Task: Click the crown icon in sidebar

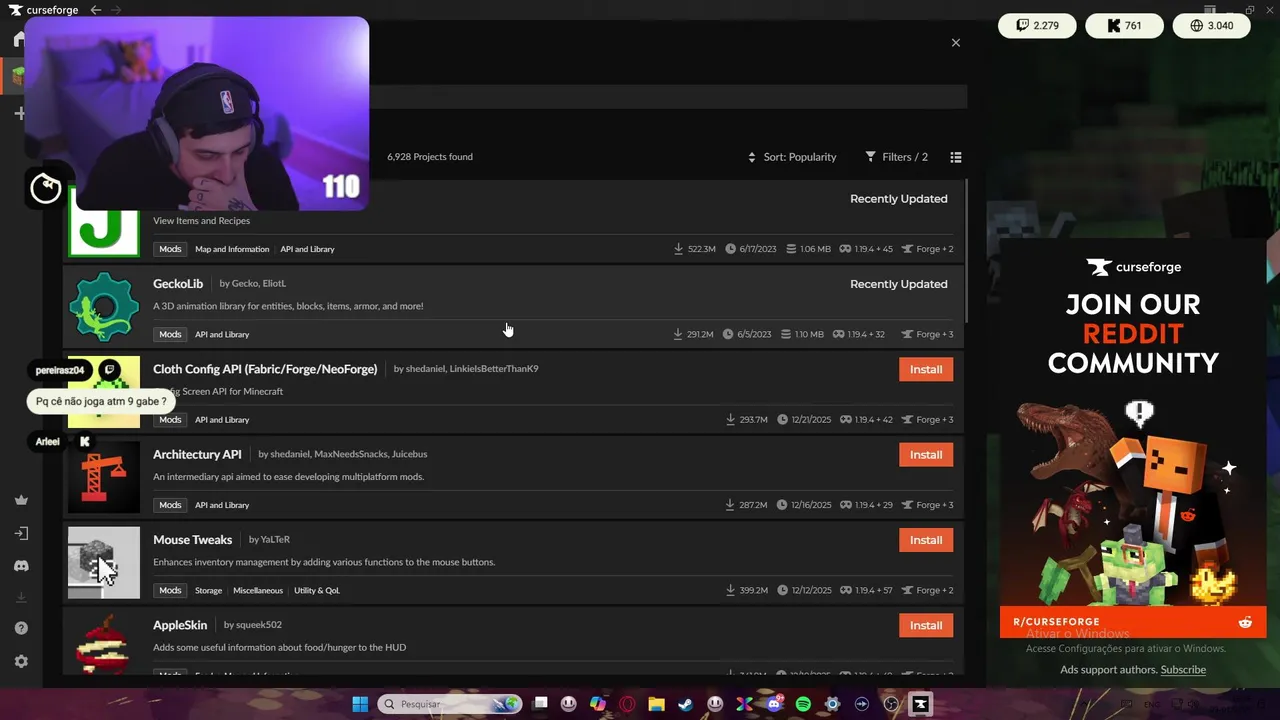Action: click(x=21, y=500)
